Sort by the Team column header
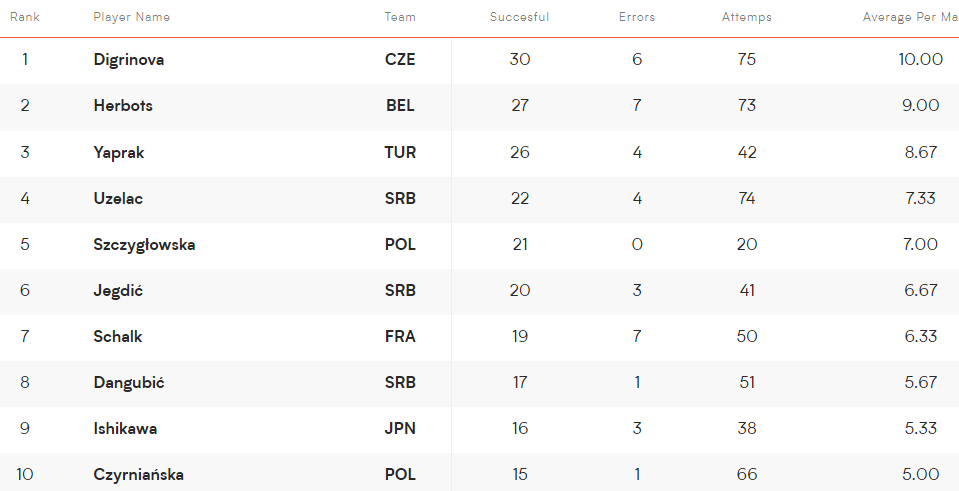 pyautogui.click(x=400, y=17)
